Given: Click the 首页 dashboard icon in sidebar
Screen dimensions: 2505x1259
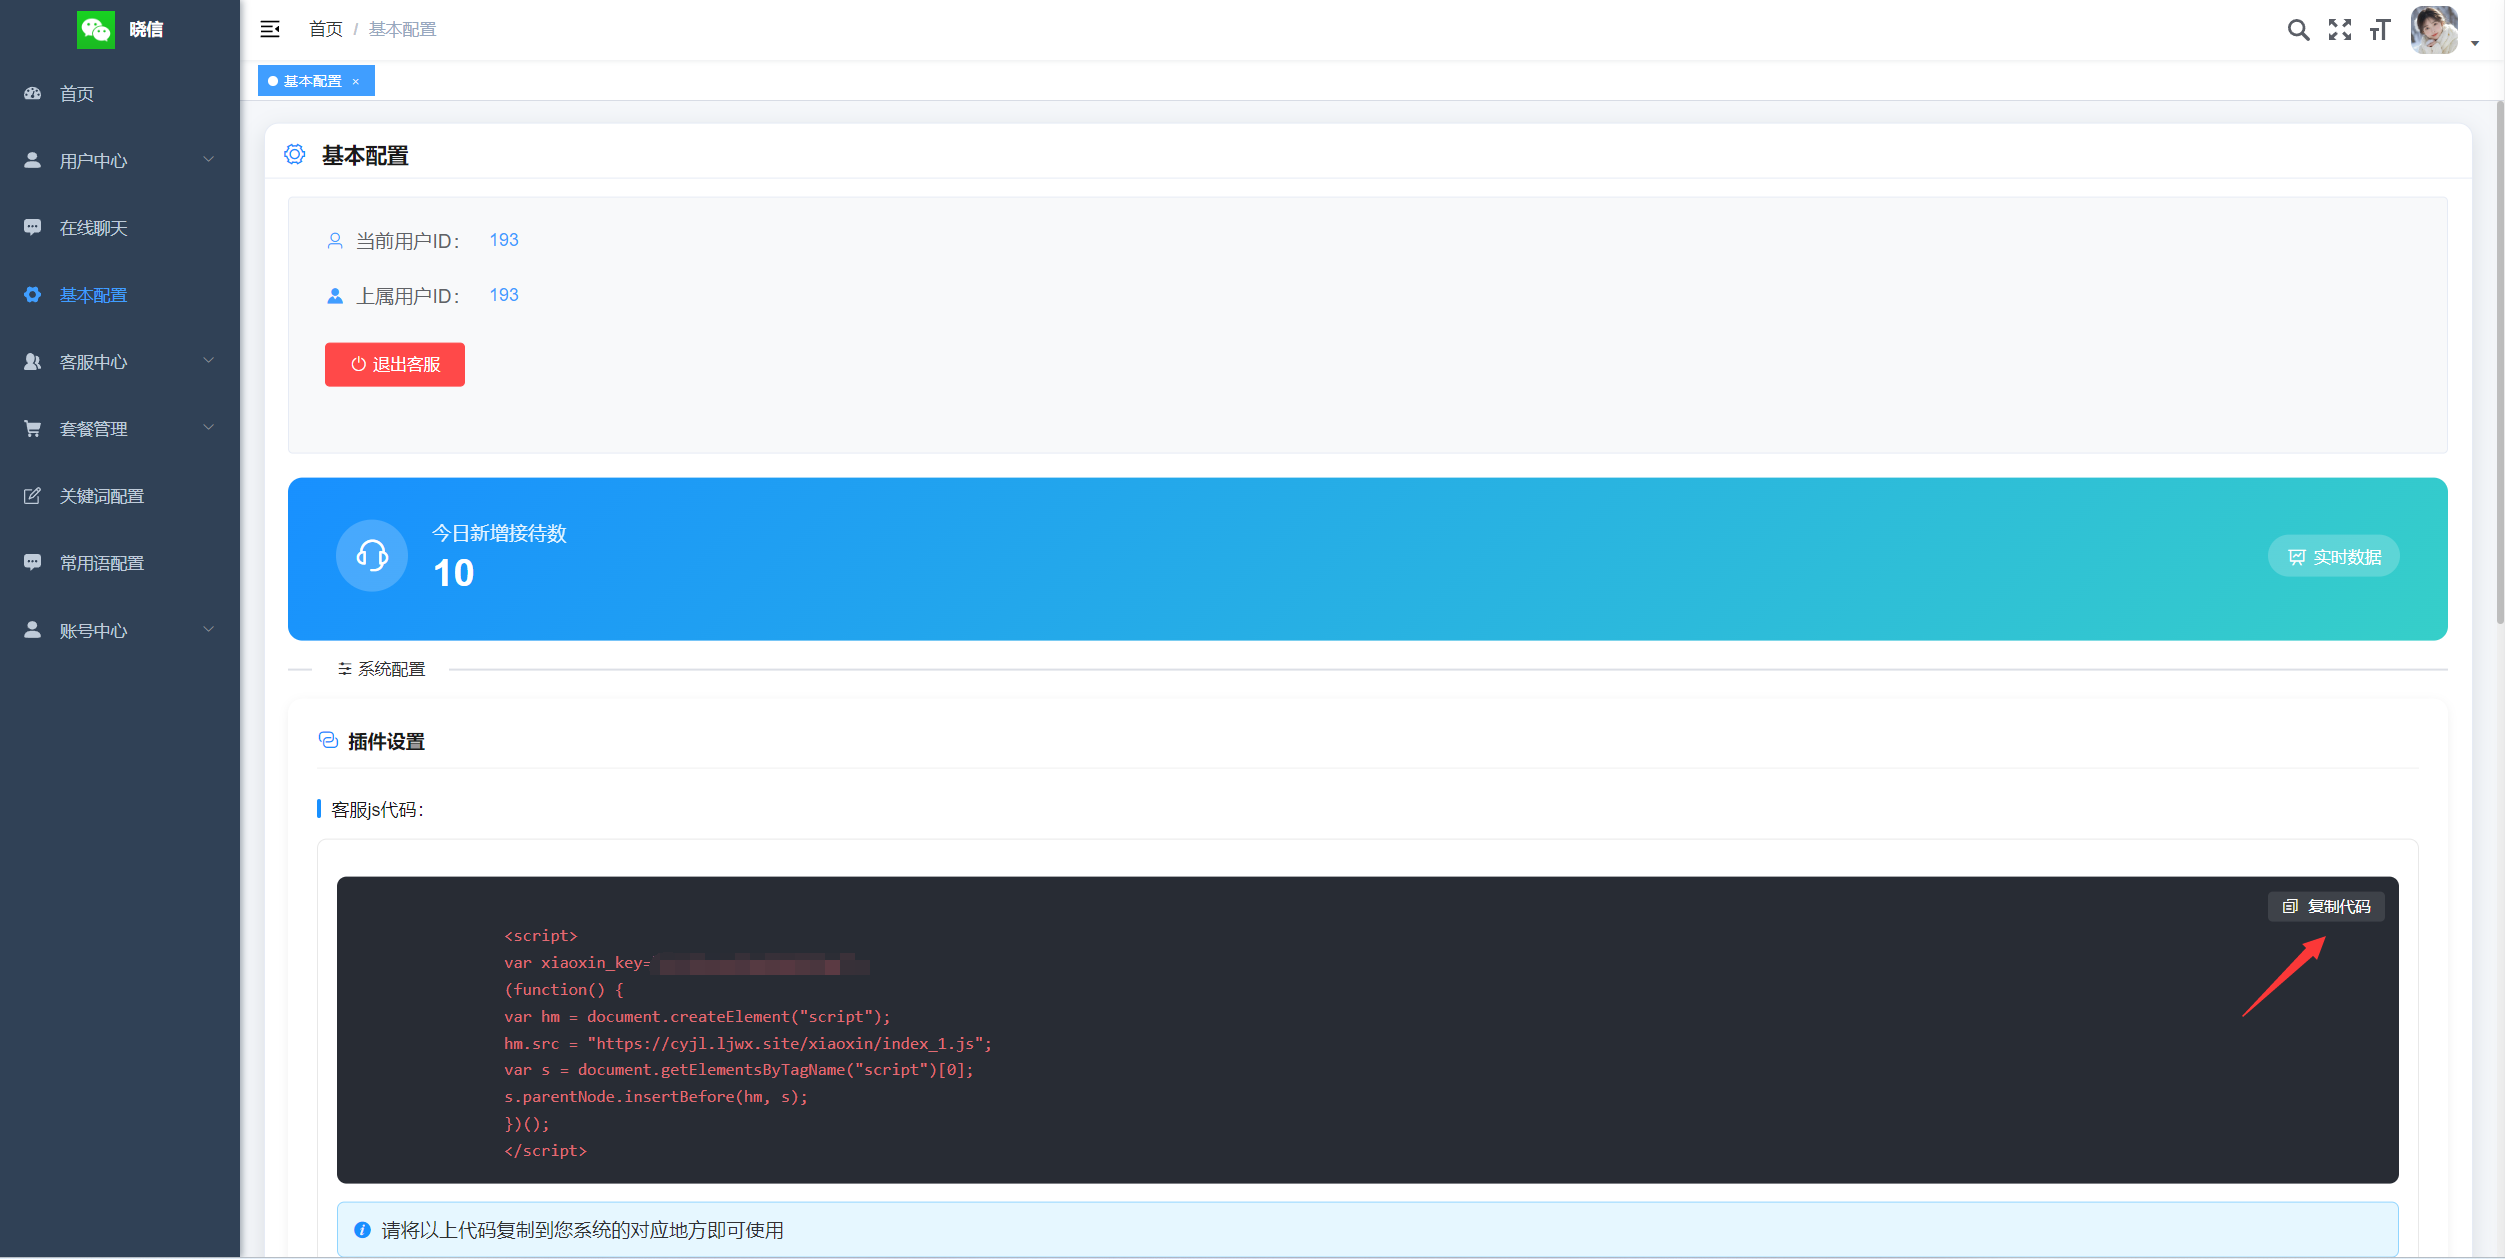Looking at the screenshot, I should coord(33,93).
